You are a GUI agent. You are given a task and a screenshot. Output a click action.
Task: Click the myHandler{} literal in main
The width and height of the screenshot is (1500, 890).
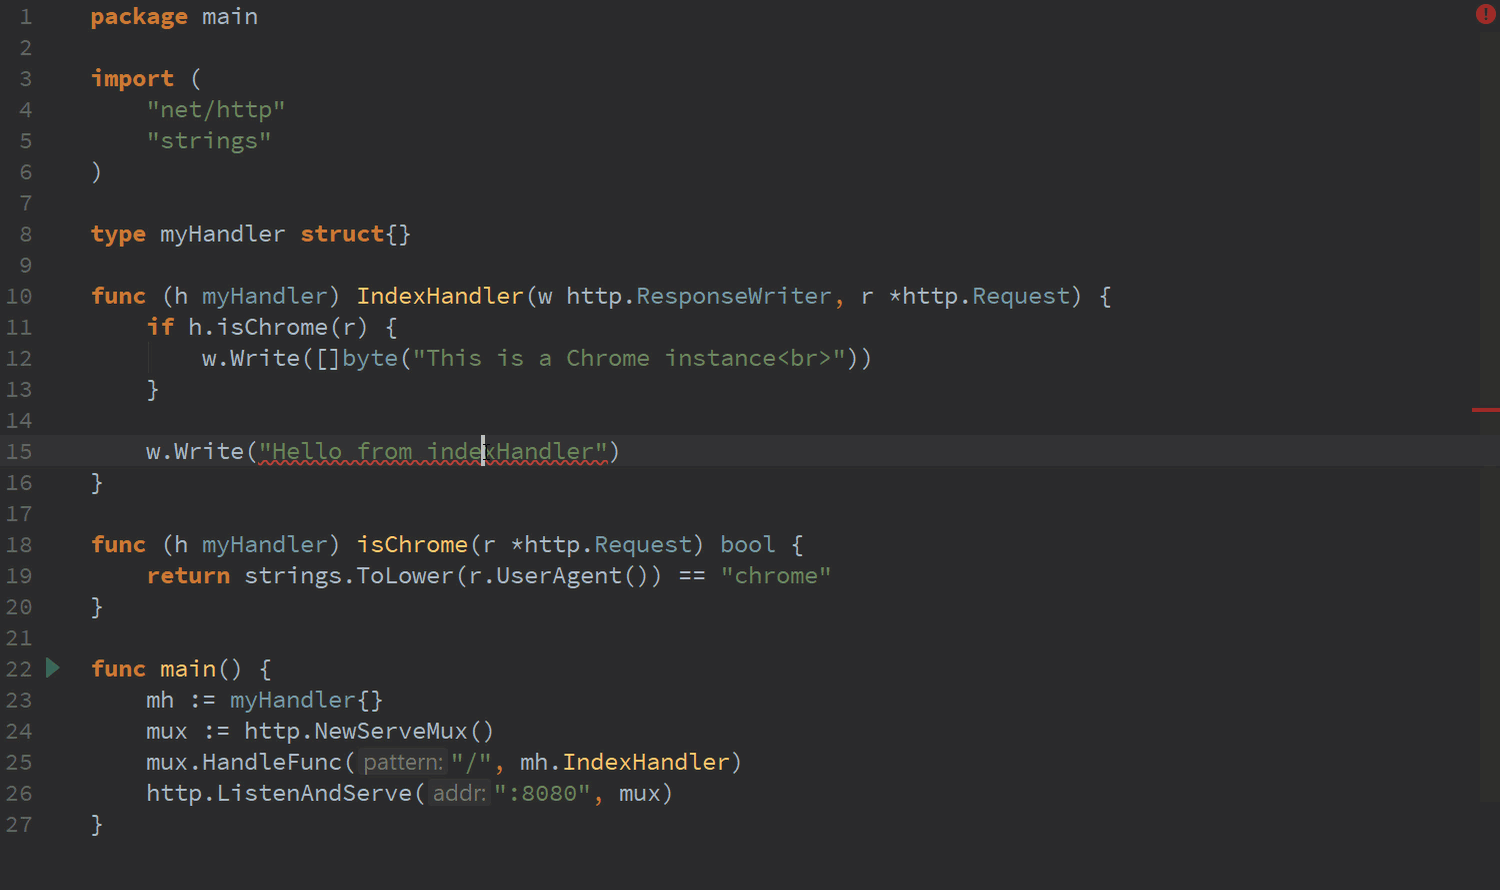[306, 700]
